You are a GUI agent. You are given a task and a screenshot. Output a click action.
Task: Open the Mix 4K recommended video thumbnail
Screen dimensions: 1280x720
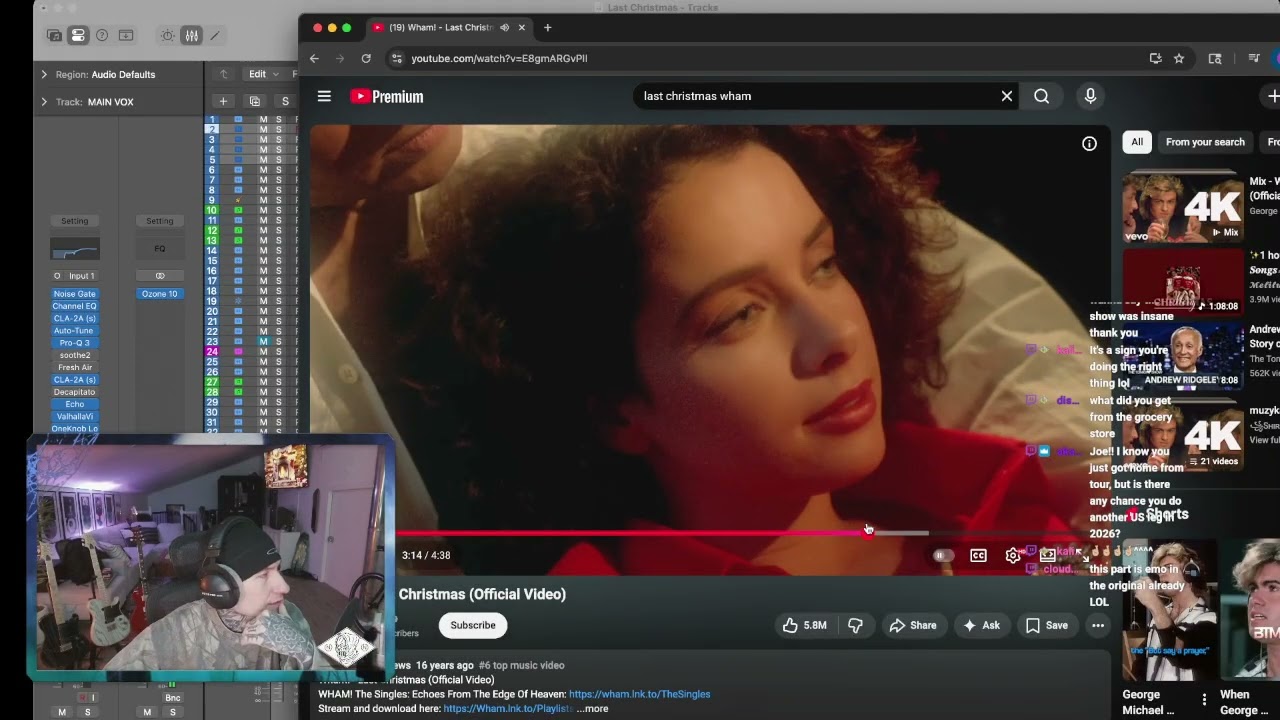click(1183, 207)
